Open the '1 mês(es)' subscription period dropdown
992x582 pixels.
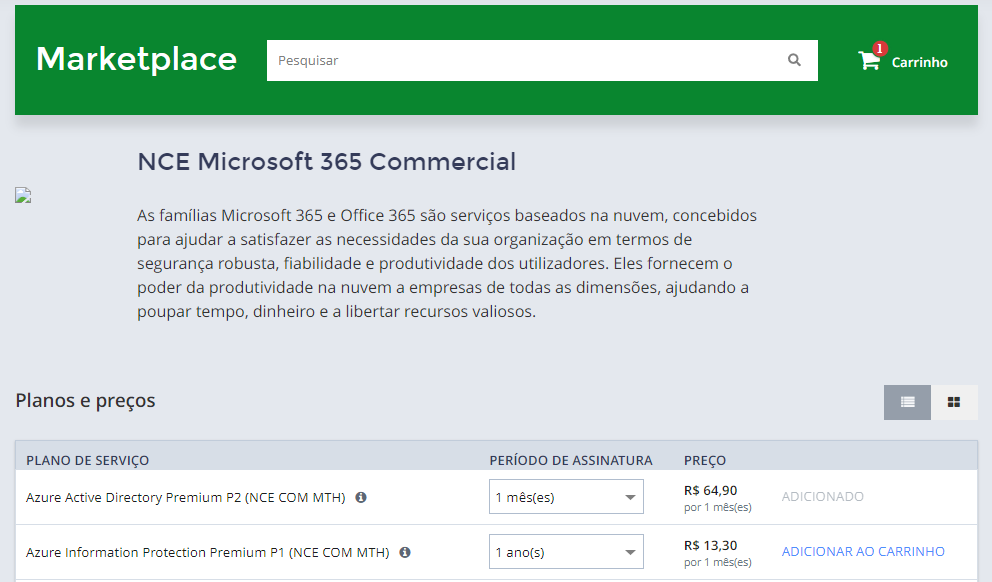(x=566, y=497)
